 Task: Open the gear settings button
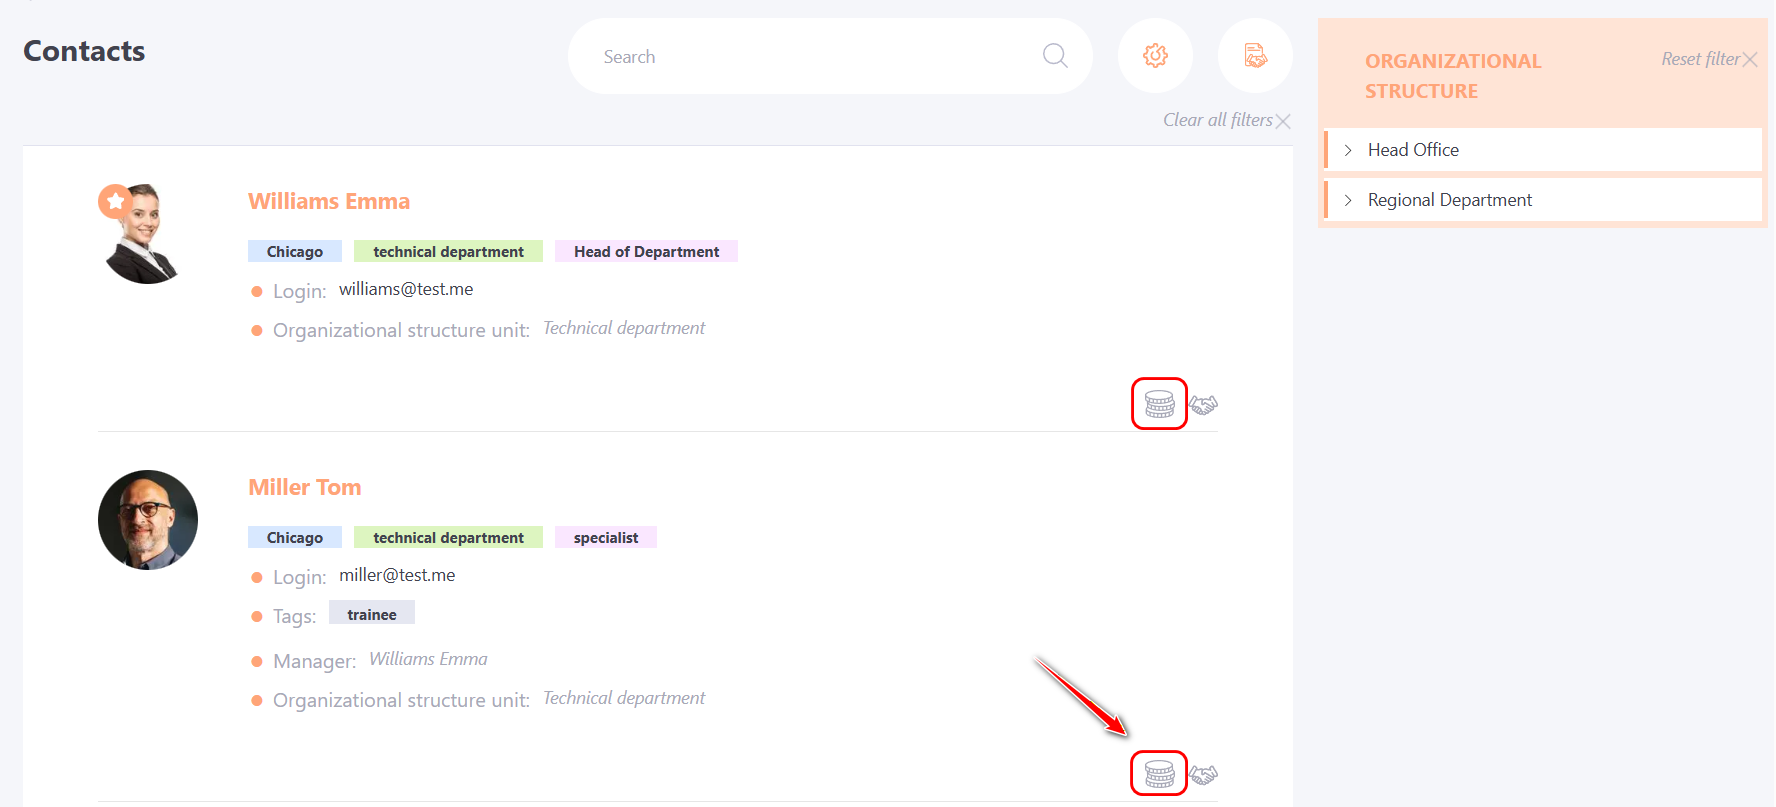(1155, 56)
